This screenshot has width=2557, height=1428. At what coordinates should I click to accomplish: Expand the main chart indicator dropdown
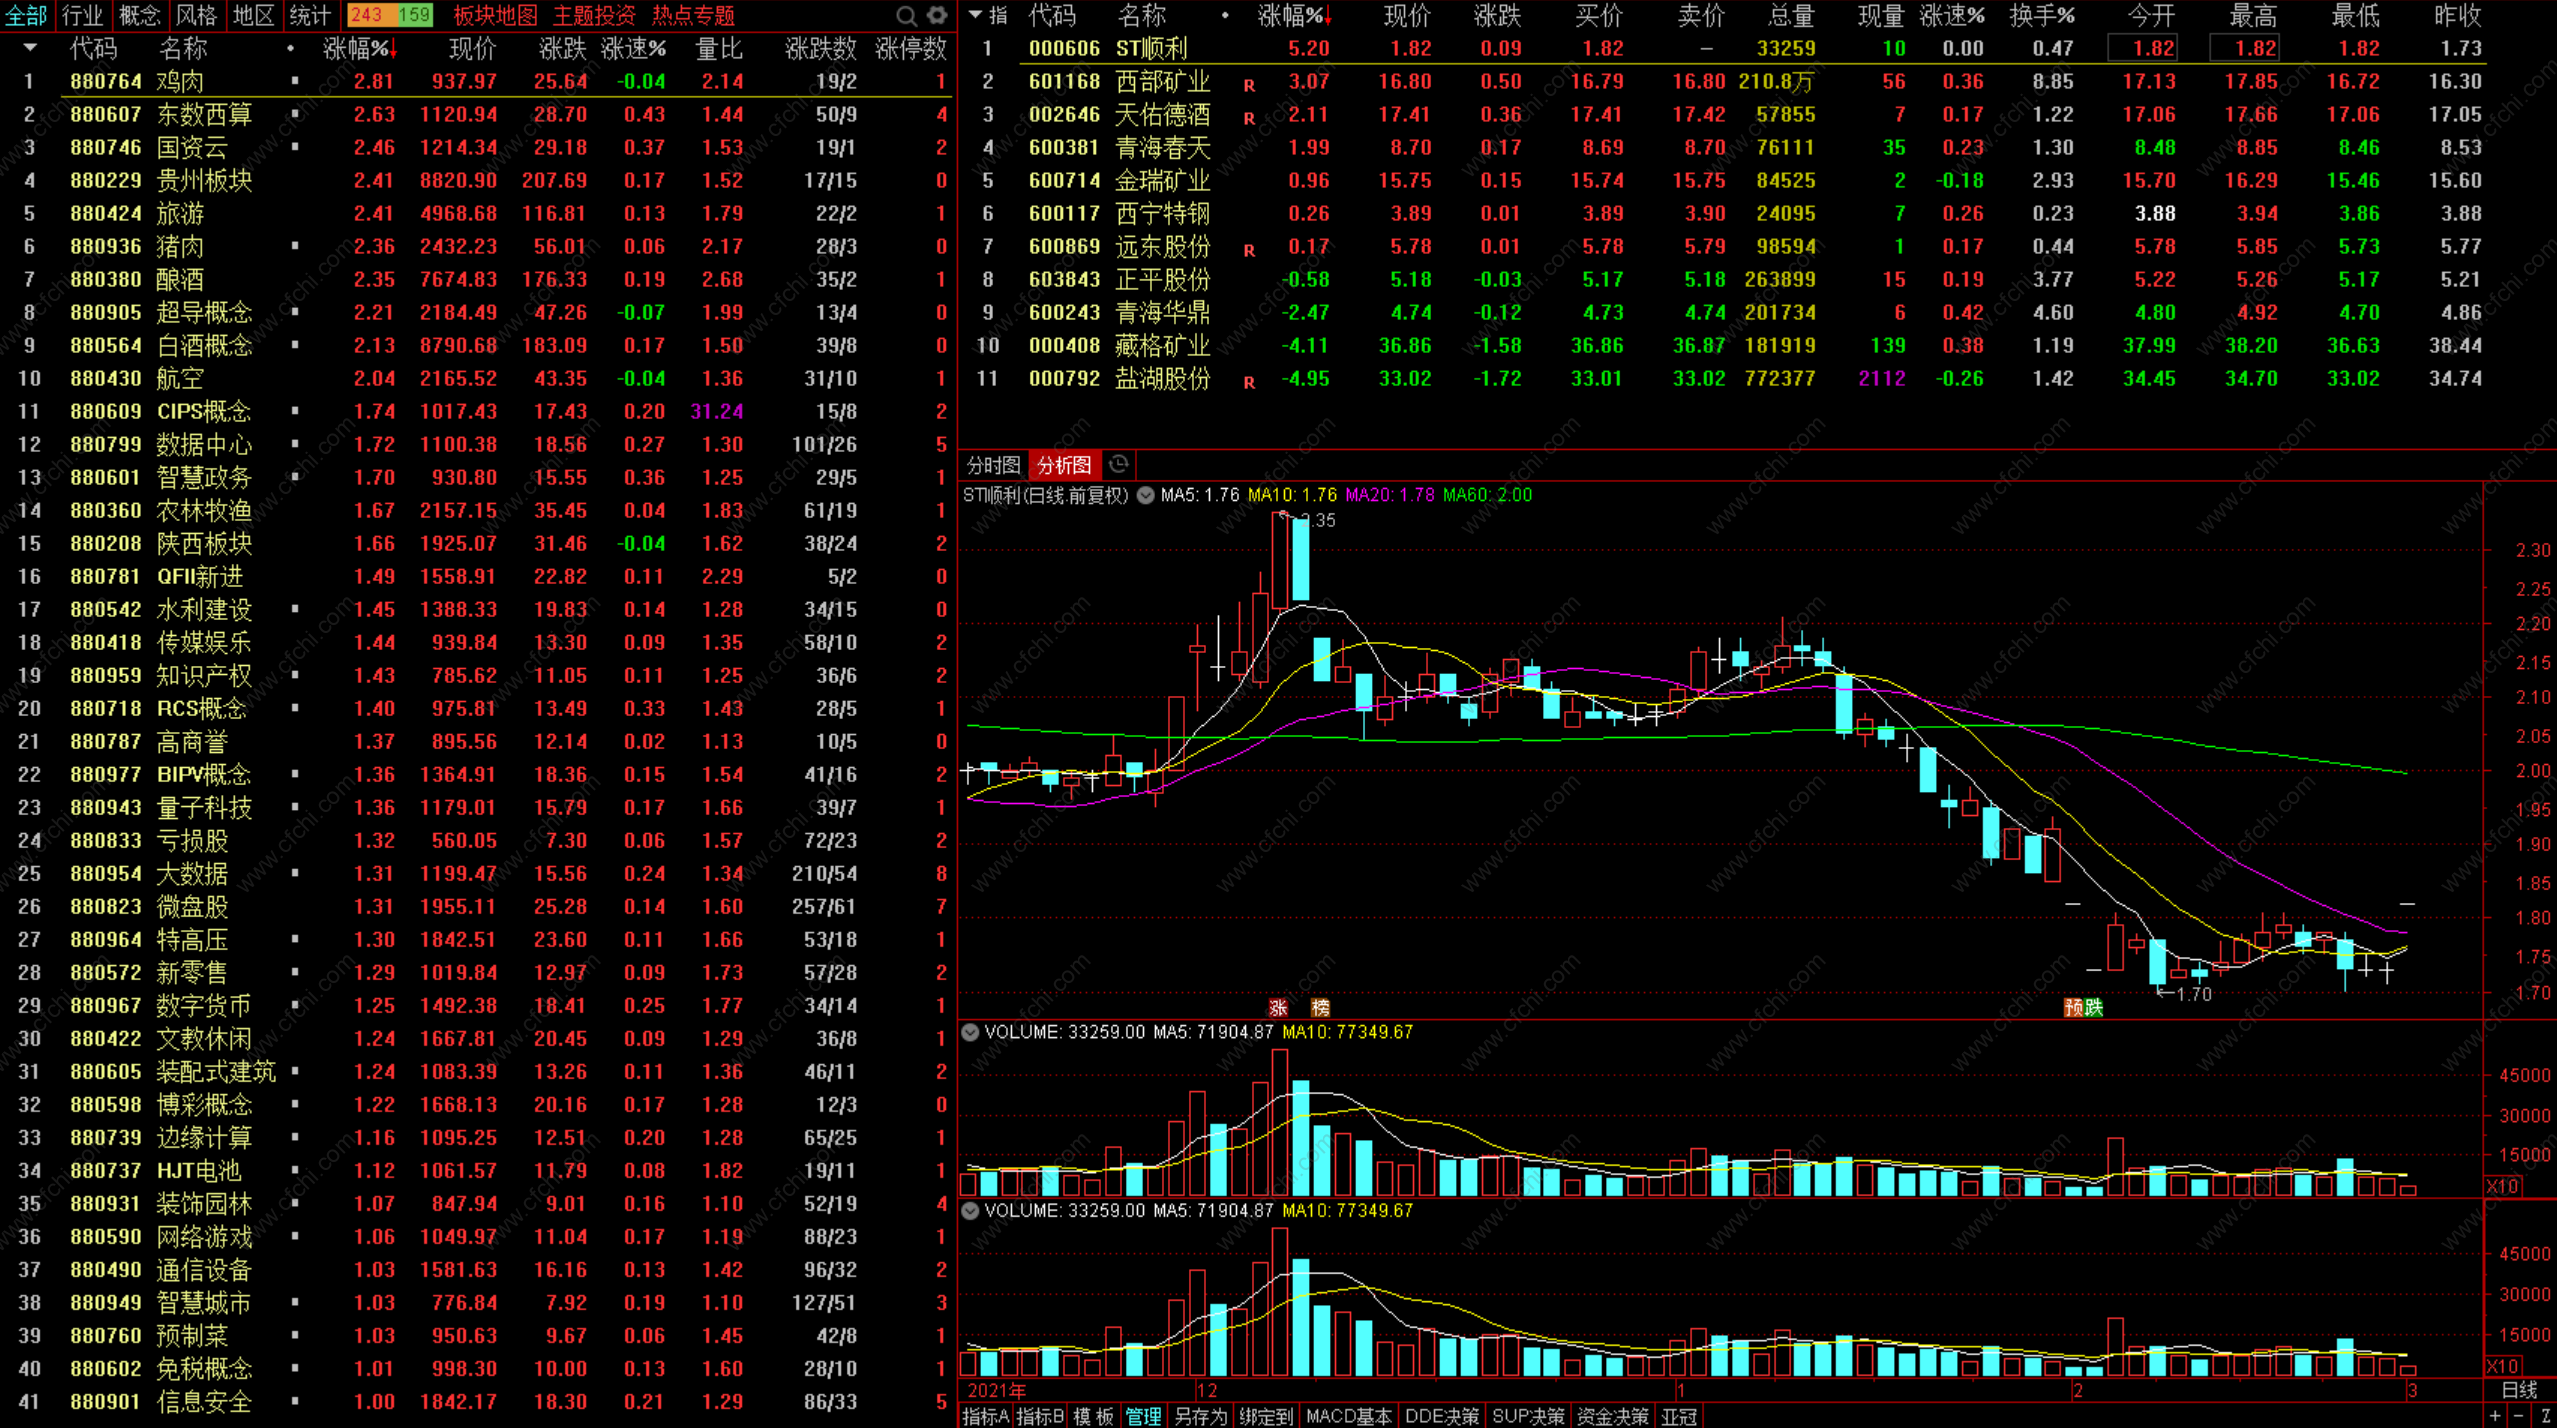[x=1146, y=495]
